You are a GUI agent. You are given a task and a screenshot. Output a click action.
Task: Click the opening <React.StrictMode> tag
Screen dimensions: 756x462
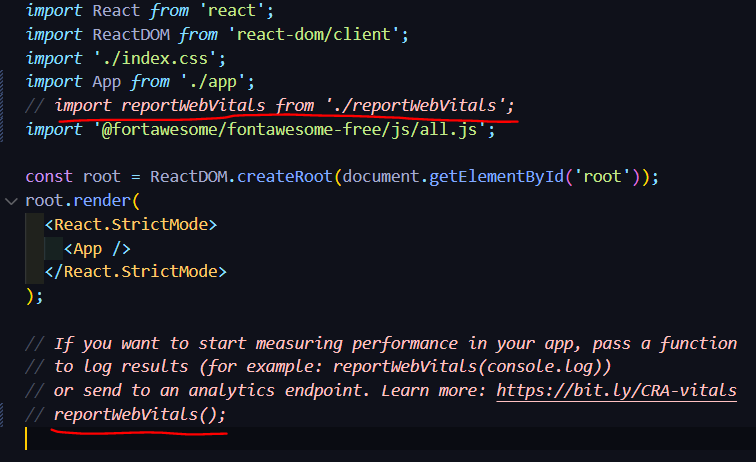point(131,224)
